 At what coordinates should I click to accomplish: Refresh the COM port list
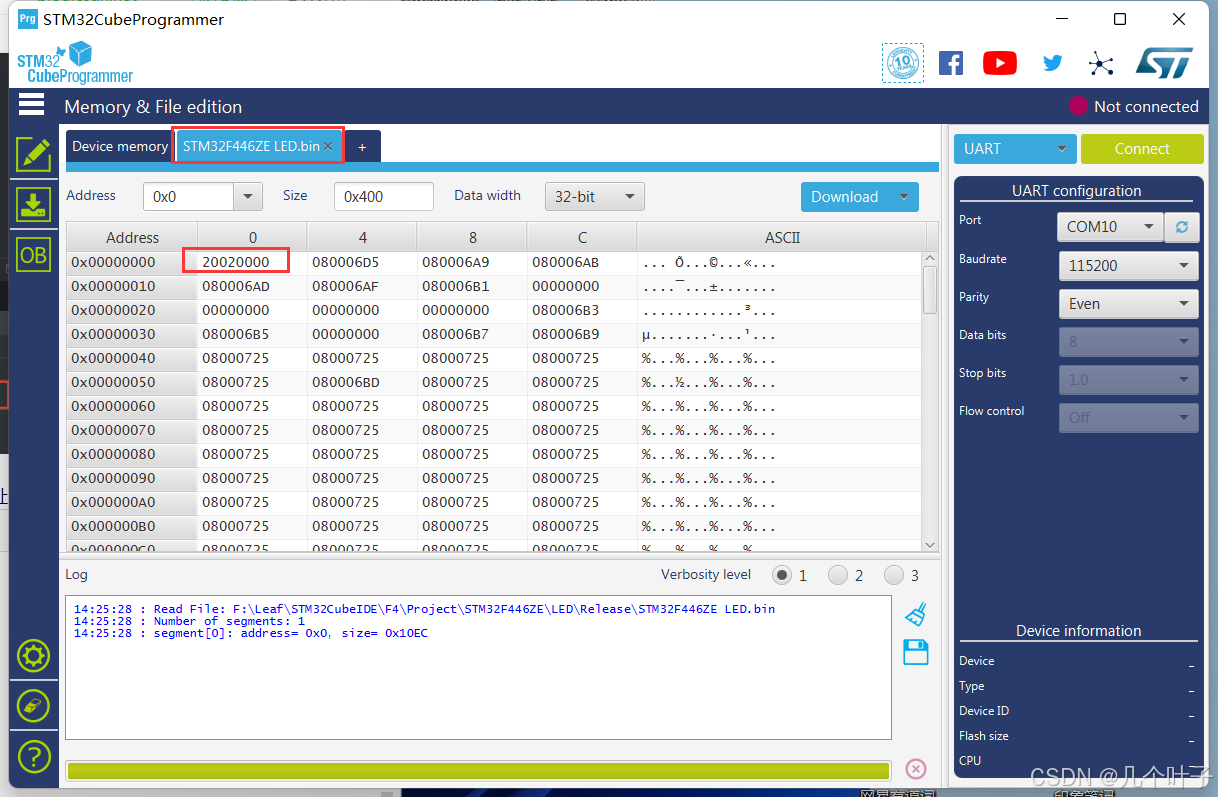[x=1181, y=227]
